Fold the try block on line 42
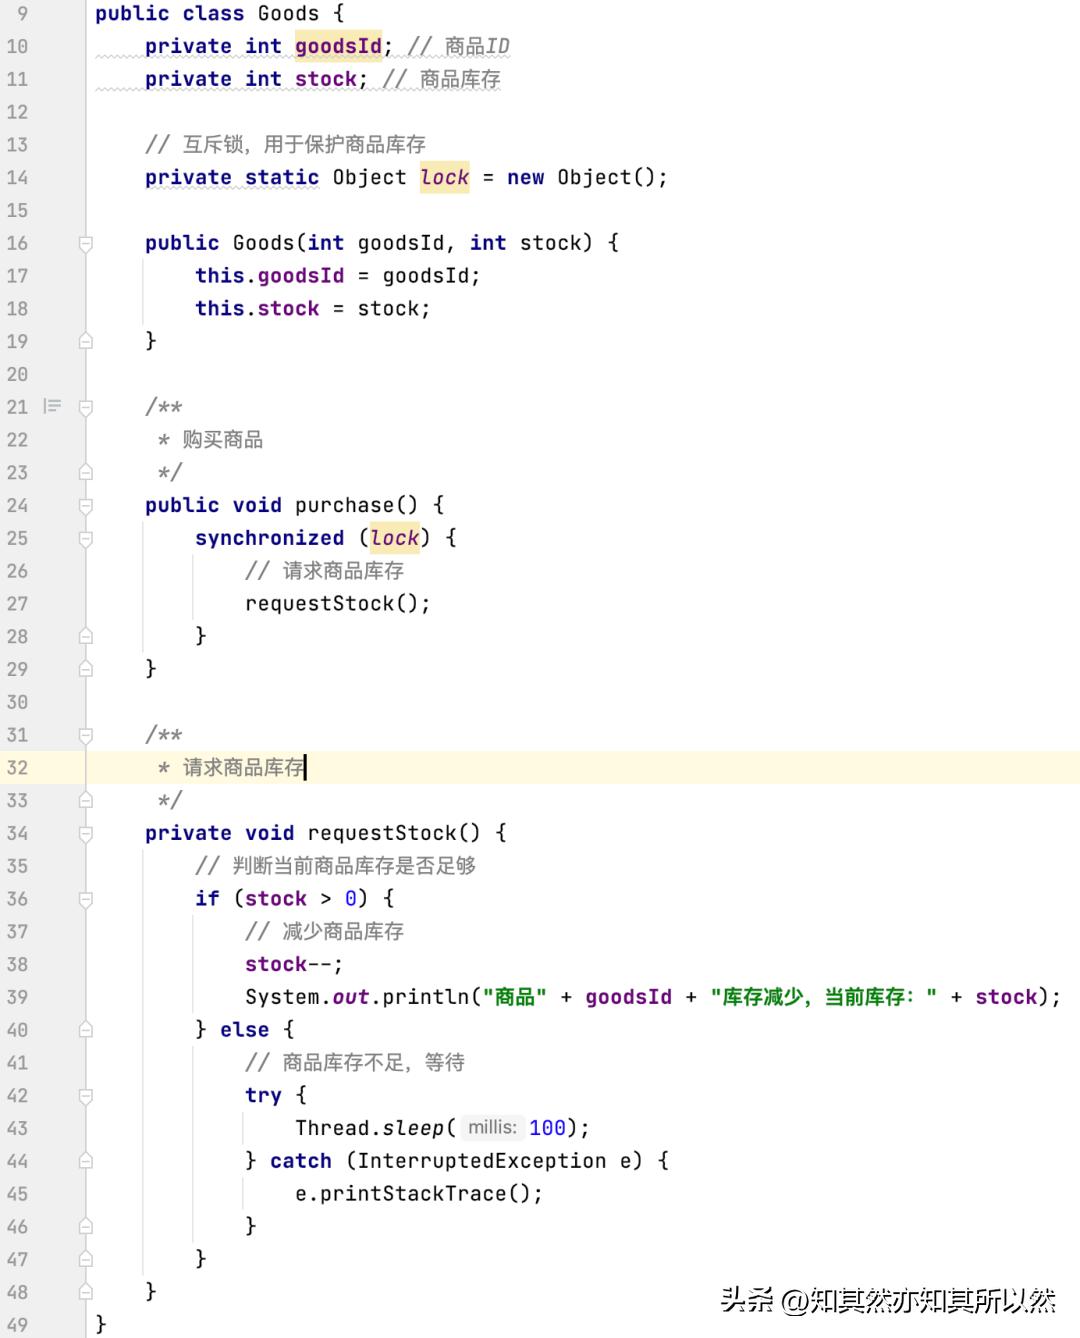The height and width of the screenshot is (1338, 1080). 86,1096
